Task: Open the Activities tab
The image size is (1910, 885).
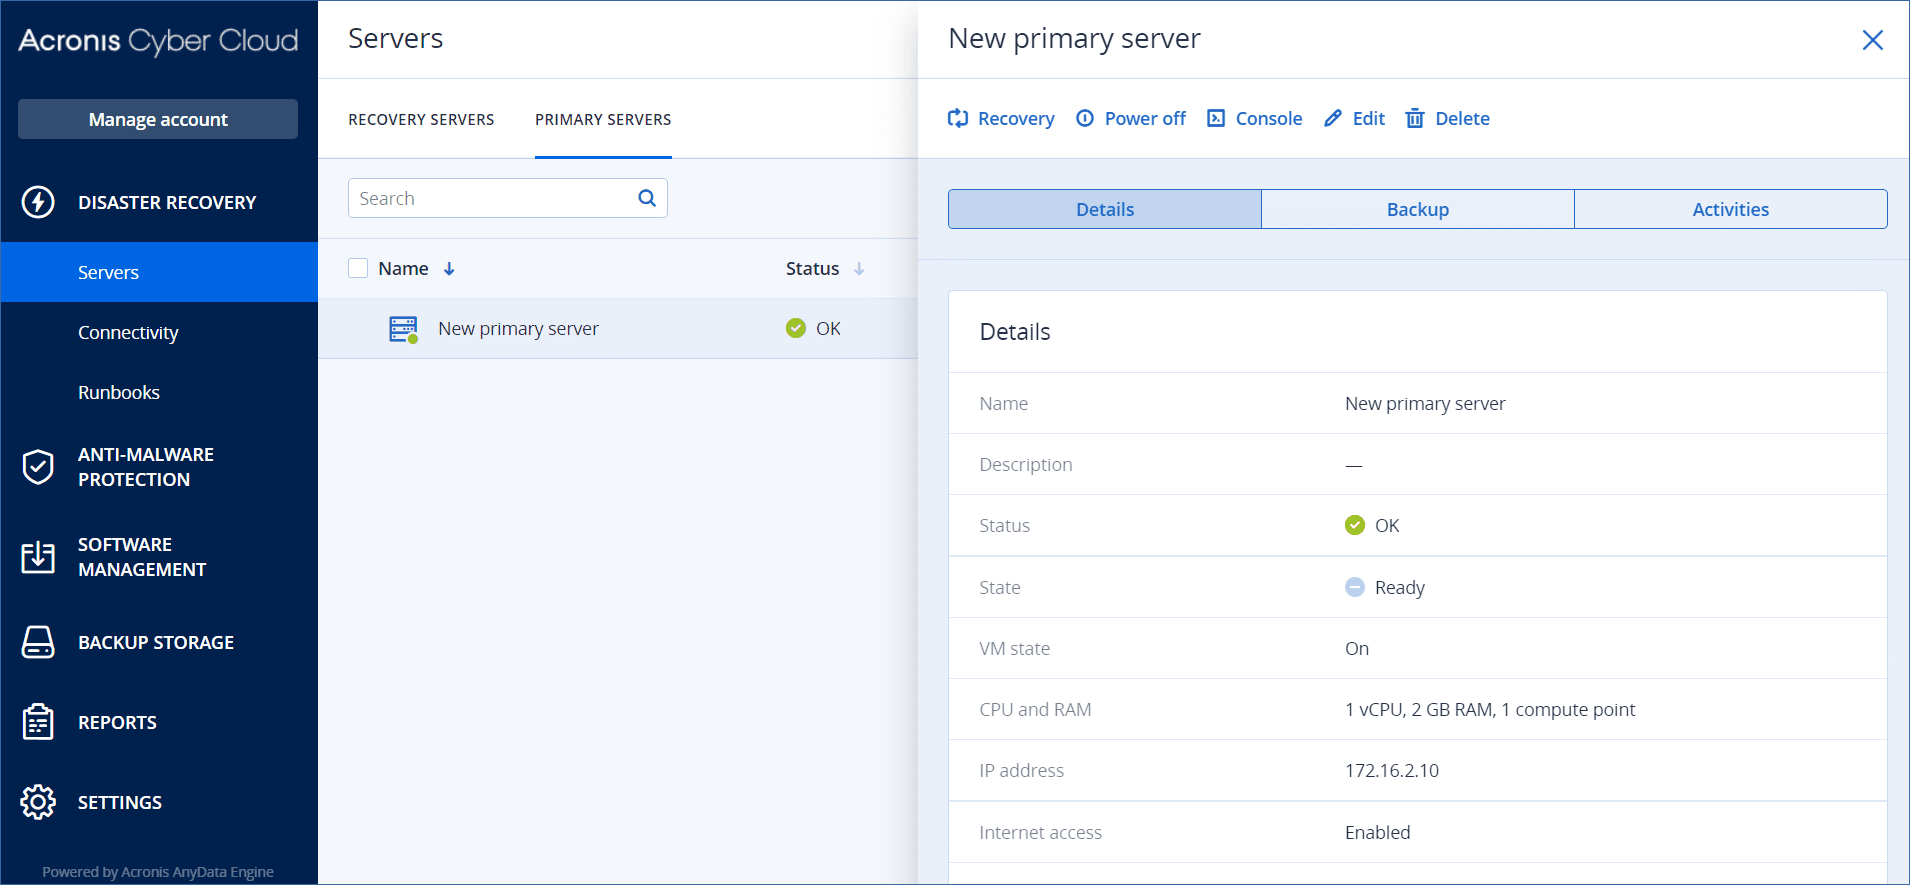Action: pyautogui.click(x=1731, y=209)
